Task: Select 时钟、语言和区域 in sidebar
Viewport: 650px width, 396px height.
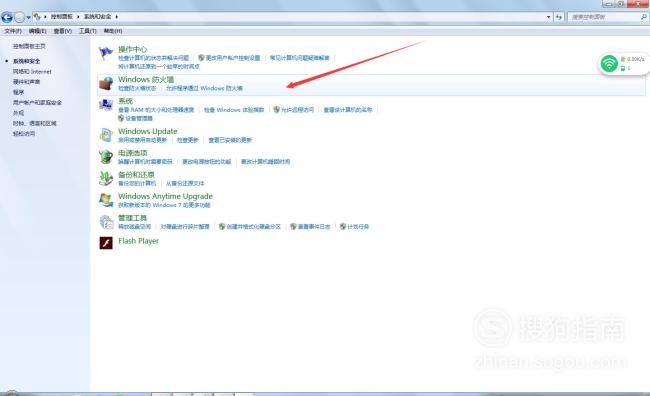Action: click(34, 123)
